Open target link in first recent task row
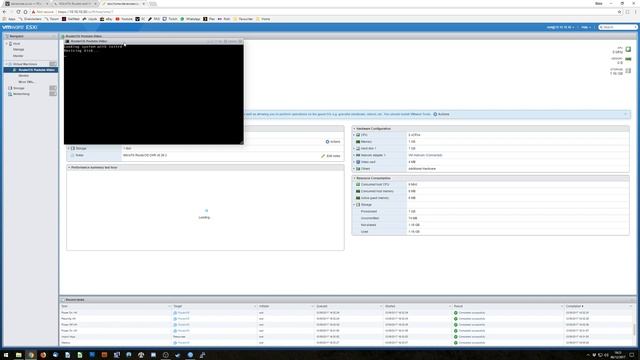 coord(183,313)
